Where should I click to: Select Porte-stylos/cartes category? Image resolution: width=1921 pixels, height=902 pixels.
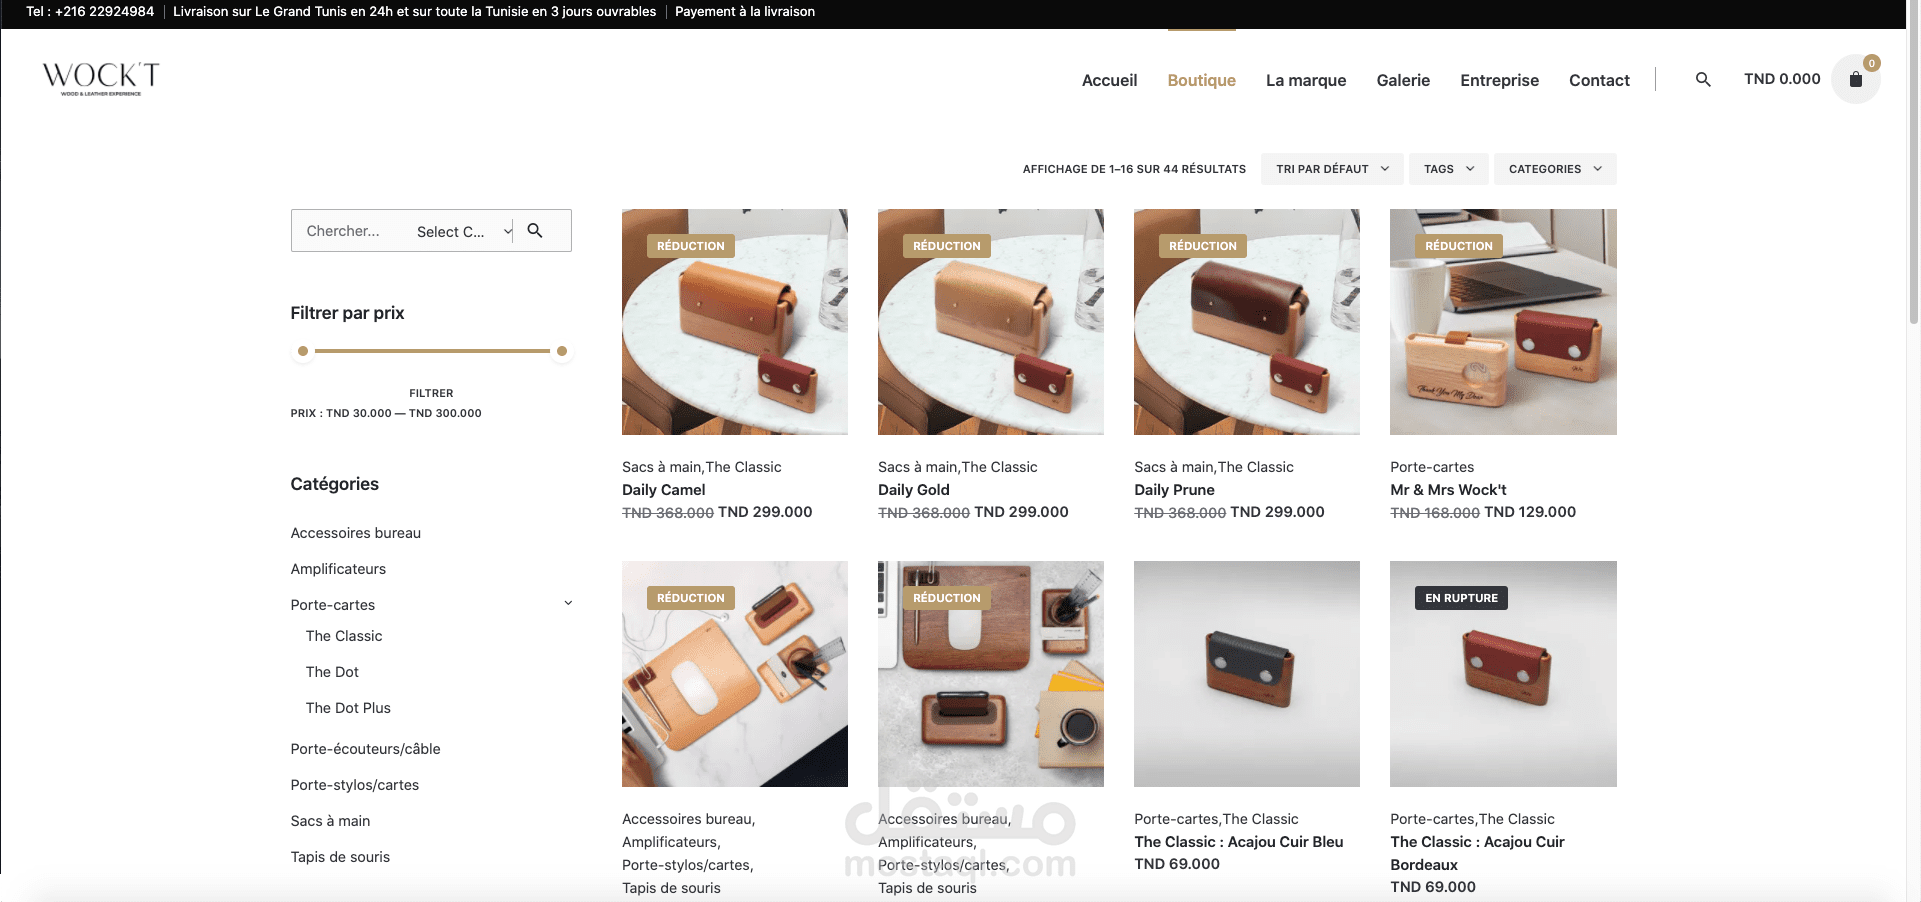pyautogui.click(x=355, y=785)
